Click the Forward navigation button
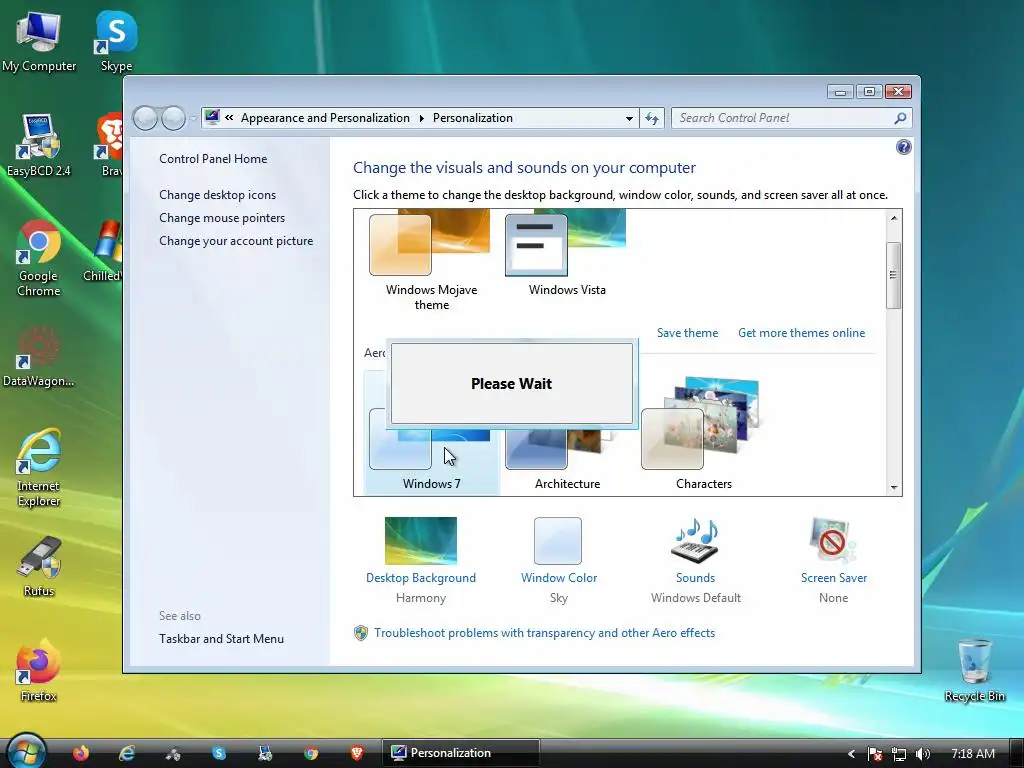Screen dimensions: 1024x768 (x=173, y=118)
